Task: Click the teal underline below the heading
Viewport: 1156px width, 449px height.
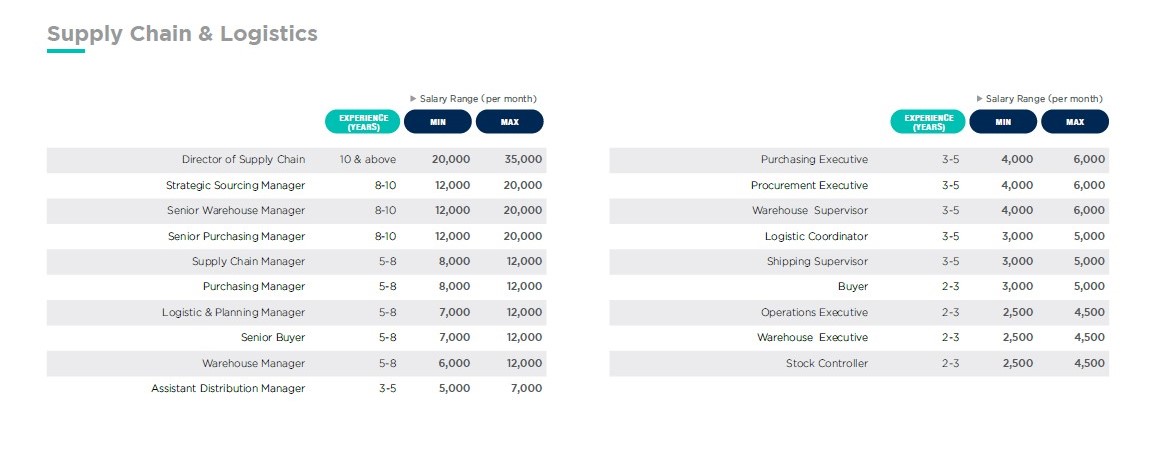Action: coord(65,51)
